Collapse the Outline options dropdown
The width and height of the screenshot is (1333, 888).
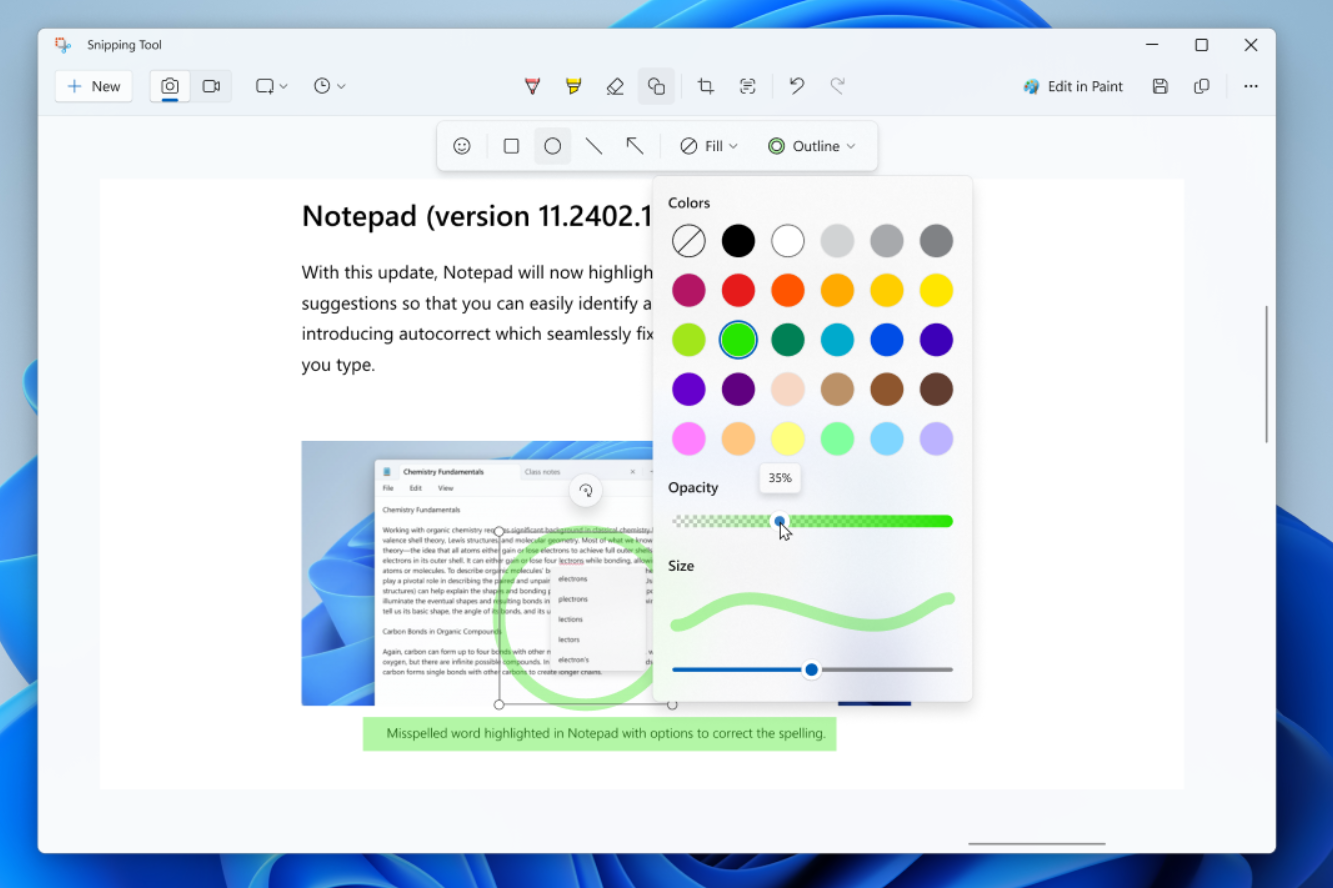pyautogui.click(x=811, y=146)
